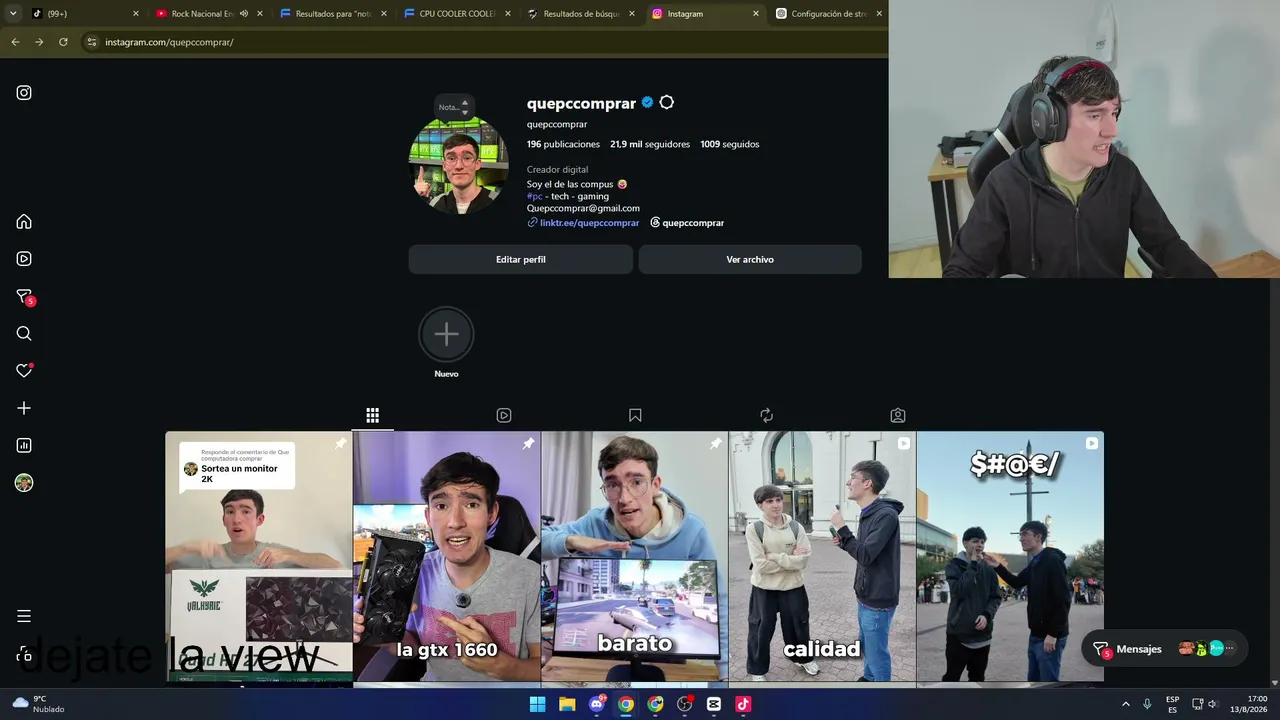Switch to the Resultados de búsqueda tab
The width and height of the screenshot is (1280, 720).
tap(583, 14)
